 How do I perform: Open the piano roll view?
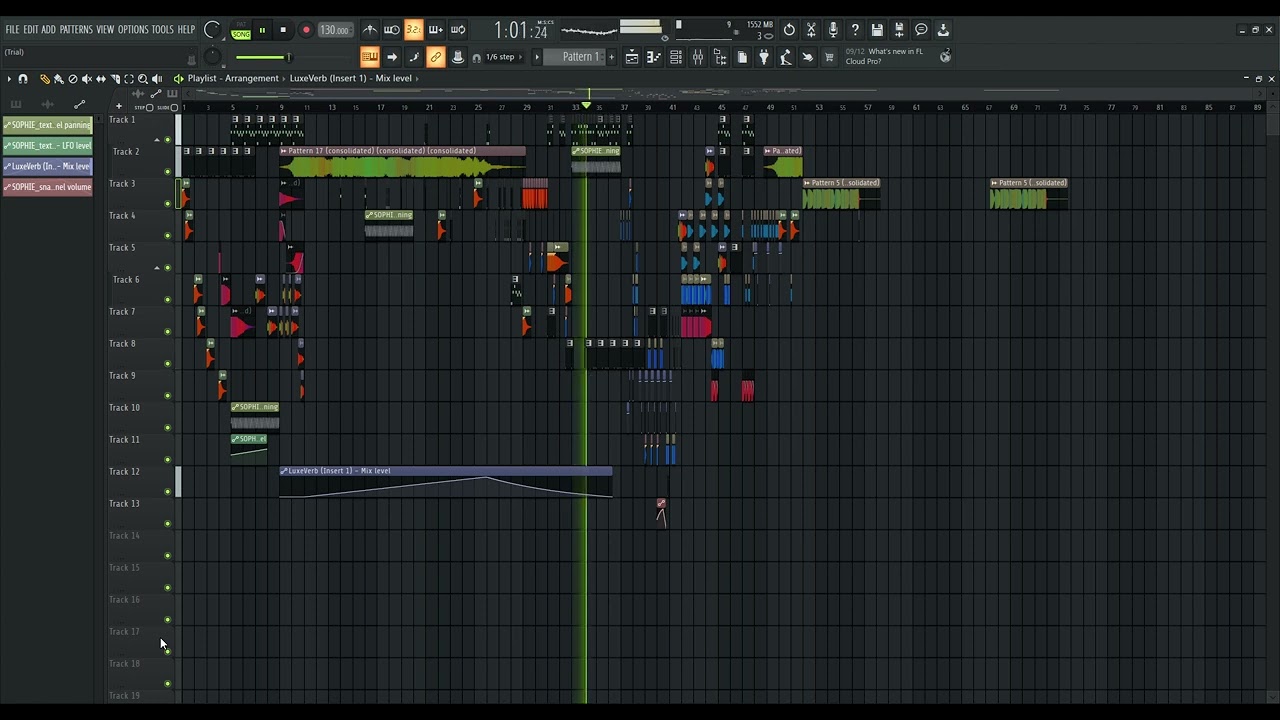pos(654,57)
